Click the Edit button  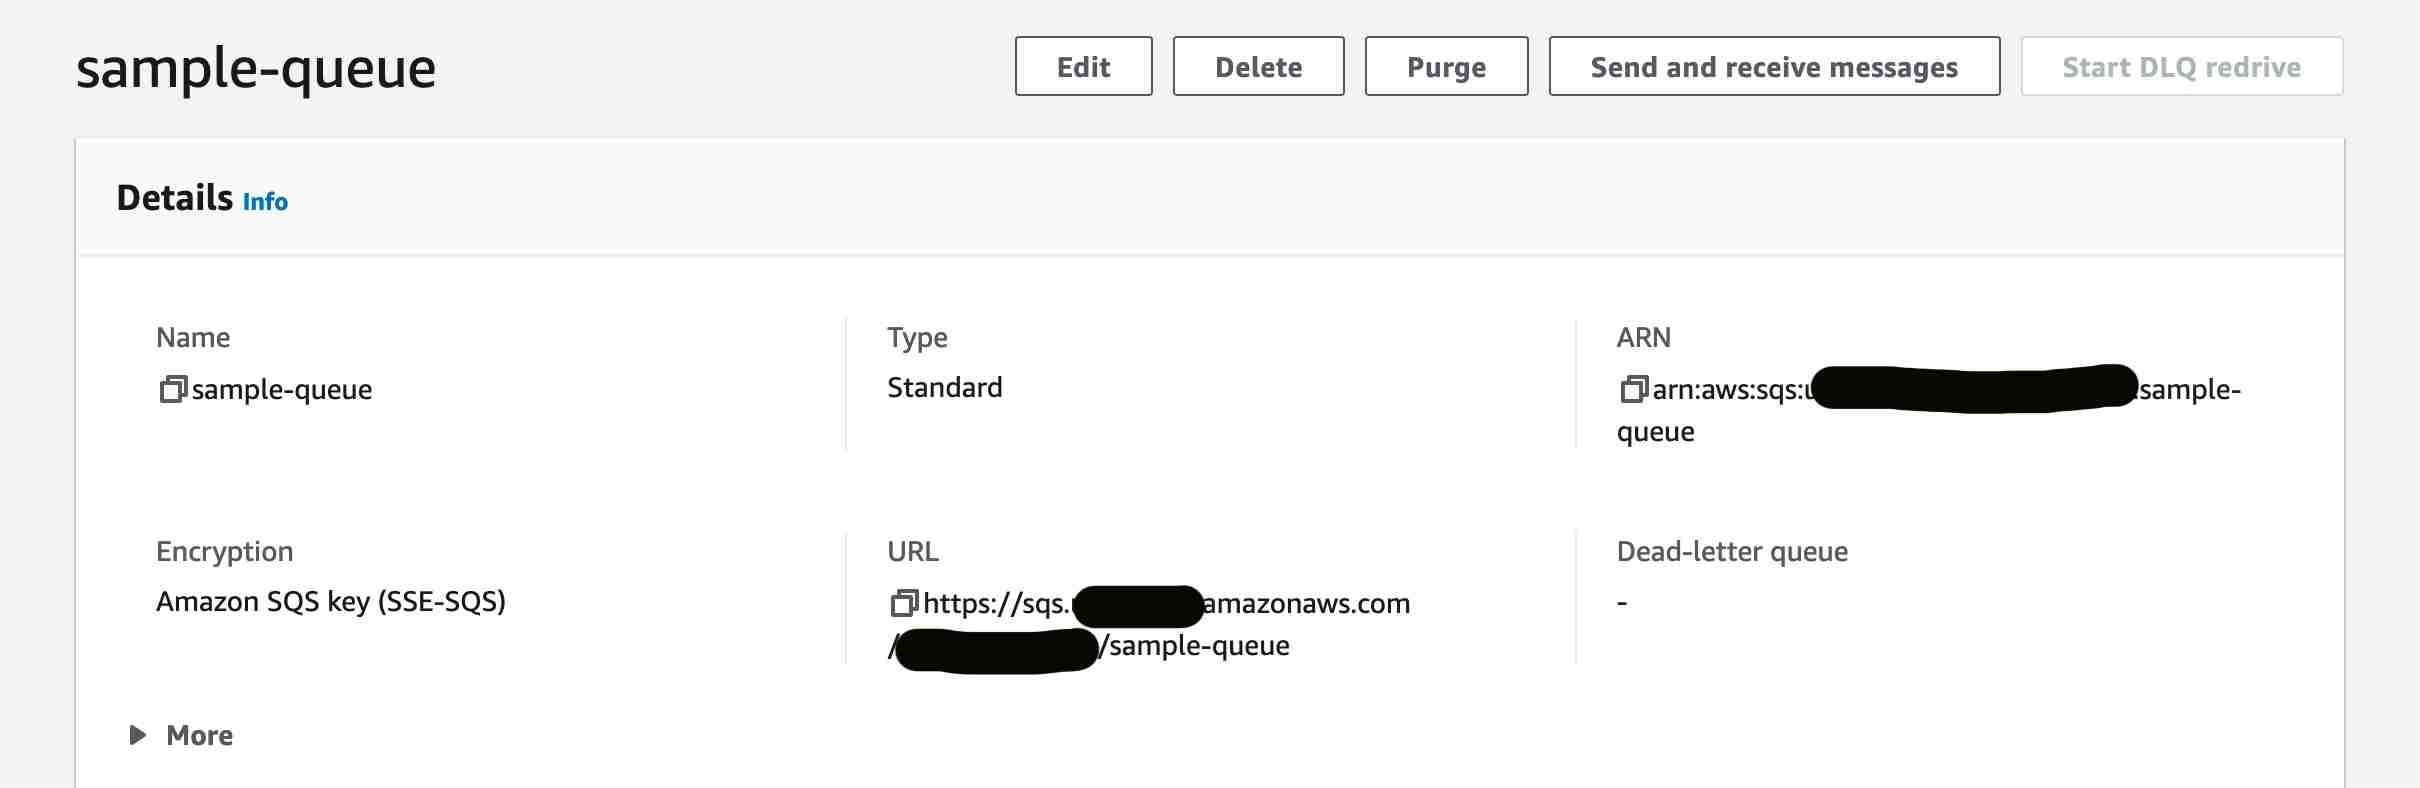point(1083,67)
